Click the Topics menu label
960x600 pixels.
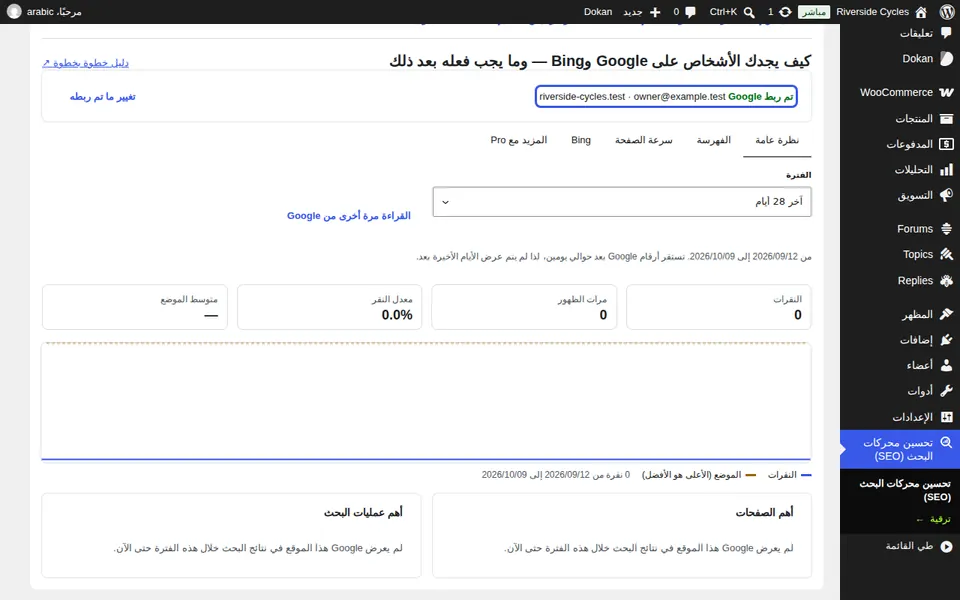coord(918,255)
